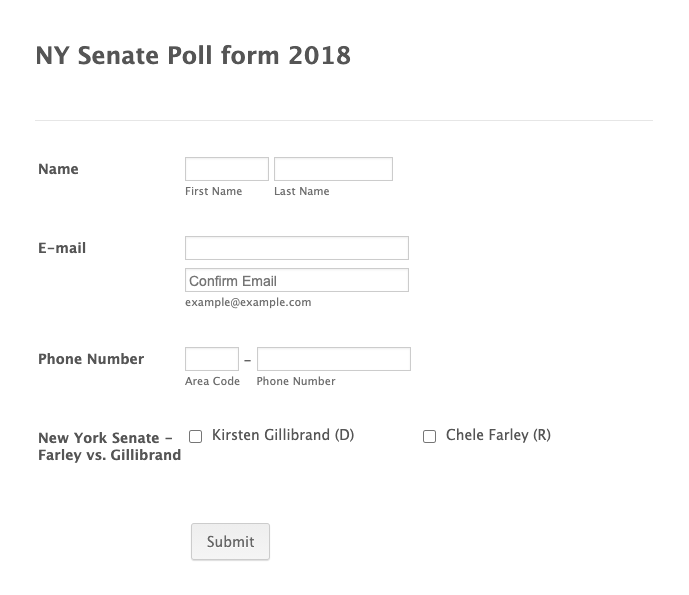Click the Farley vs. Gillibrand question label
Viewport: 689px width, 595px height.
[x=109, y=446]
